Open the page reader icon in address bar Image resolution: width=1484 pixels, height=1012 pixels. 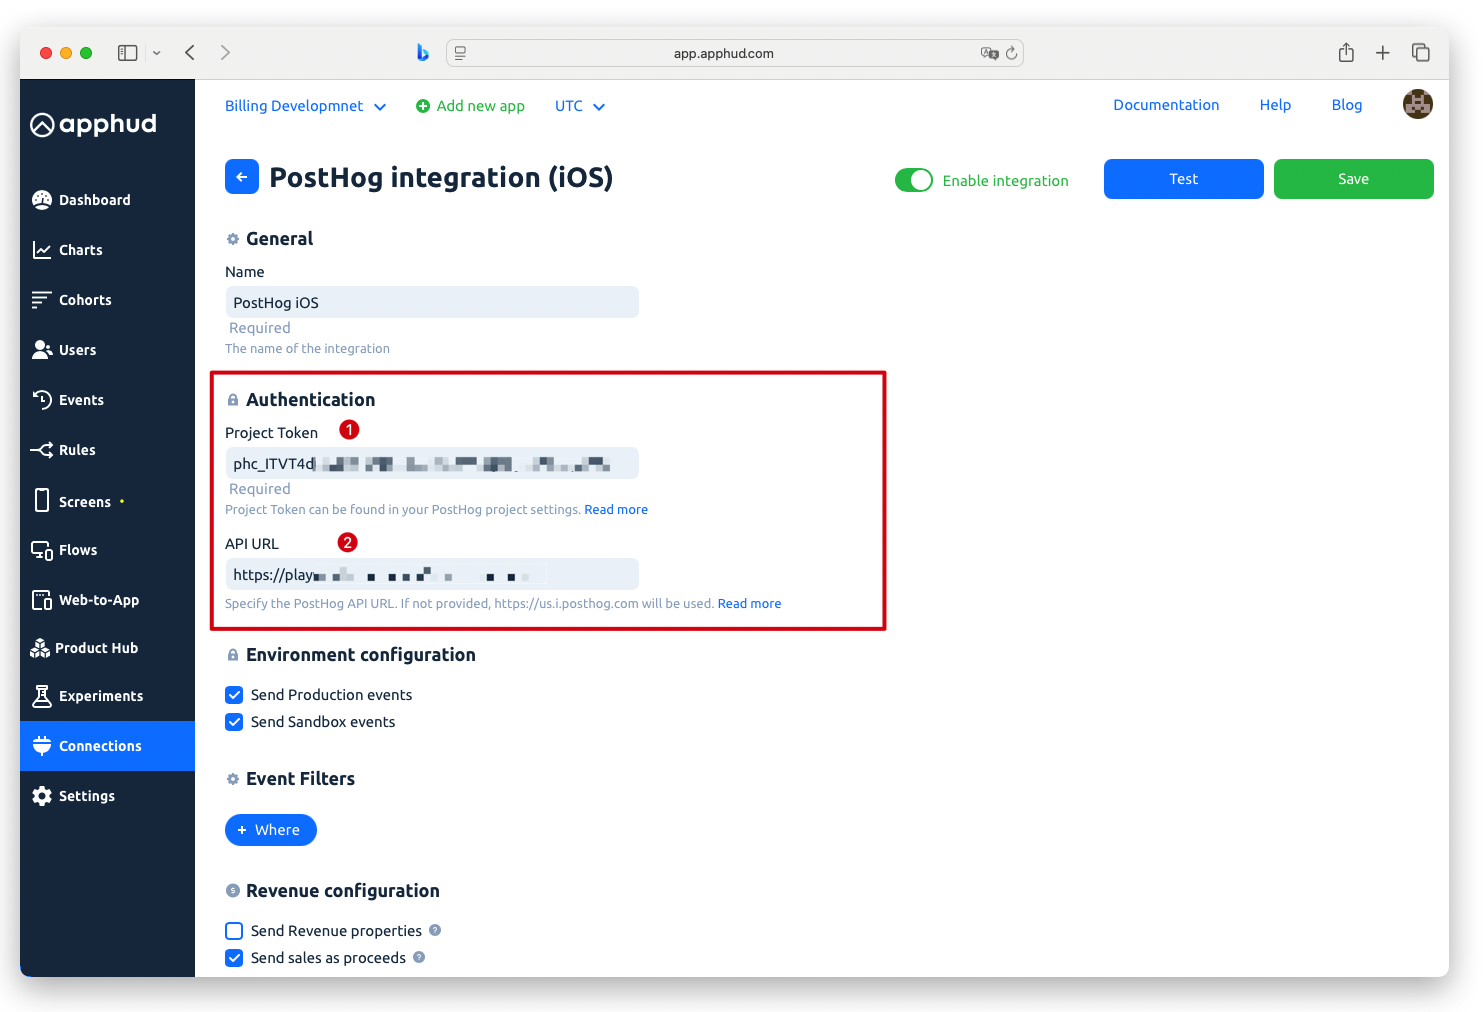[x=460, y=53]
